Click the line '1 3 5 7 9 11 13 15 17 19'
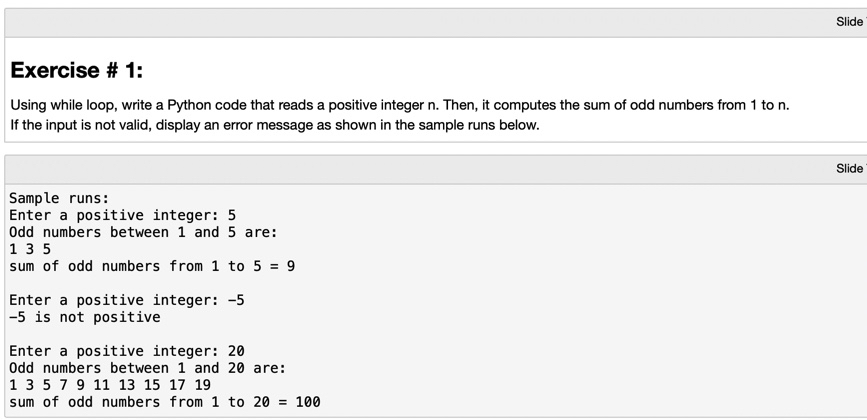 click(110, 385)
